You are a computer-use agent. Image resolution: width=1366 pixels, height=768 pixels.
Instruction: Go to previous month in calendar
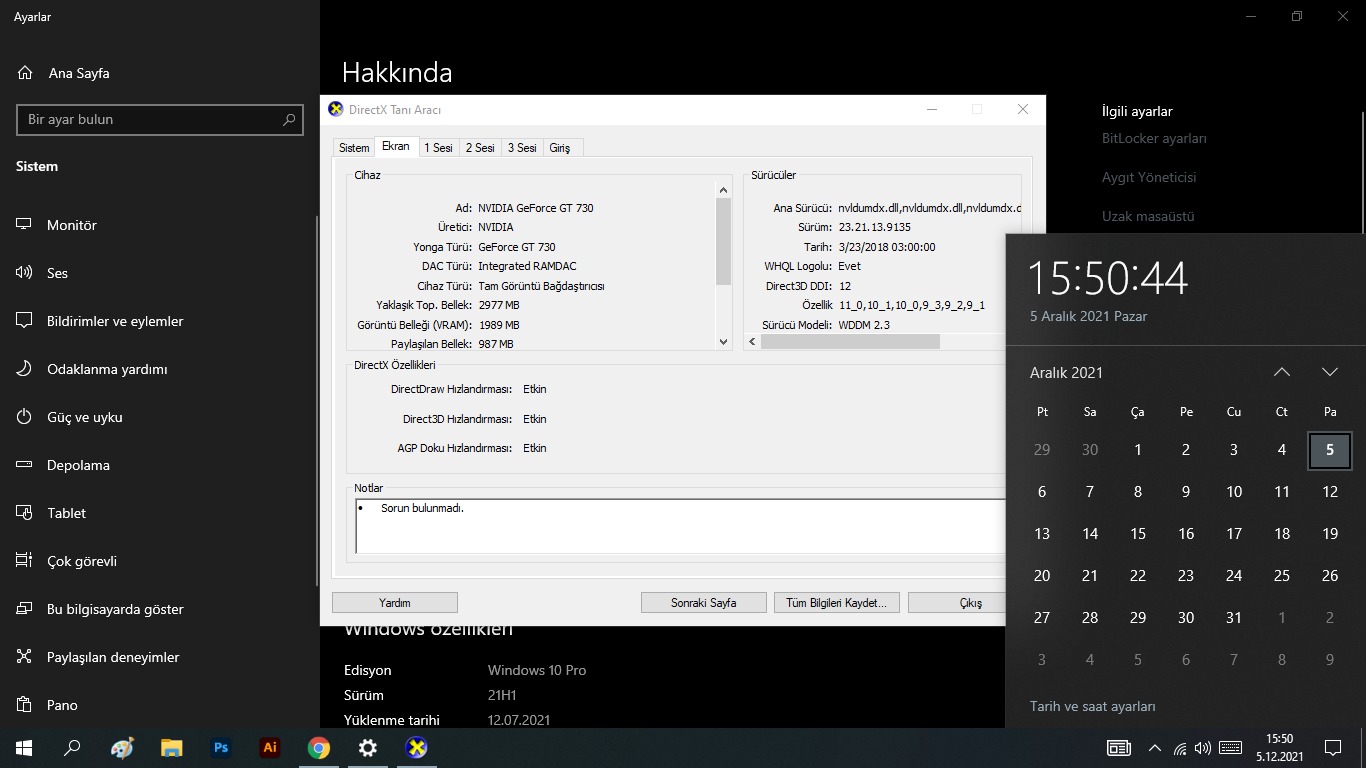click(x=1282, y=372)
